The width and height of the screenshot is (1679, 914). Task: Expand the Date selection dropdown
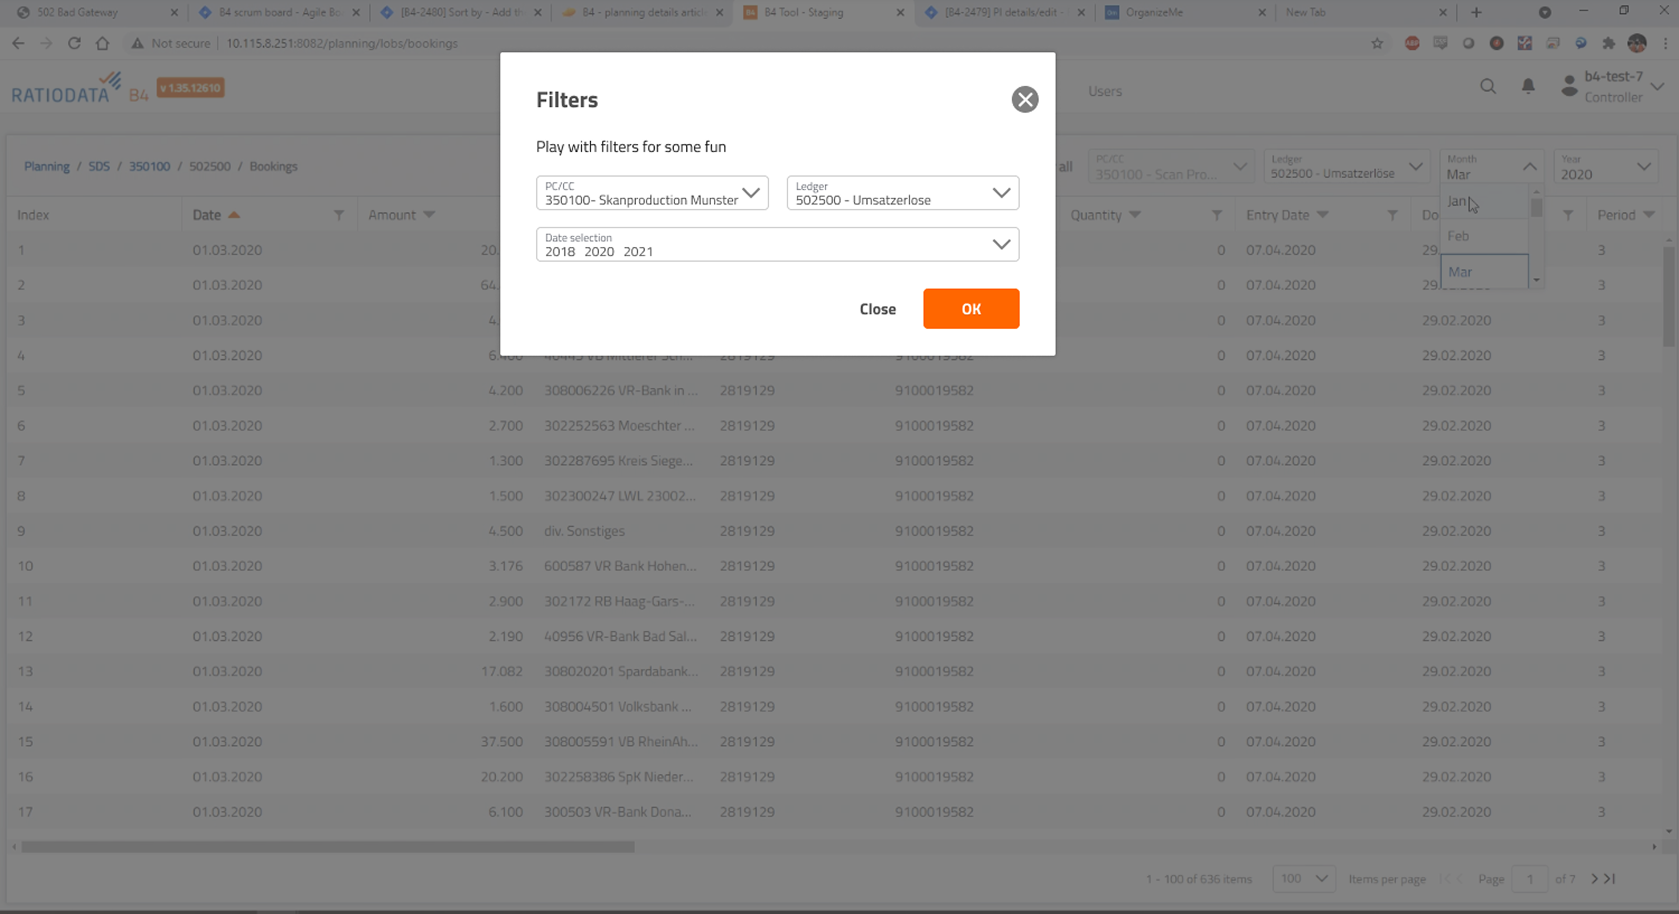[1000, 244]
